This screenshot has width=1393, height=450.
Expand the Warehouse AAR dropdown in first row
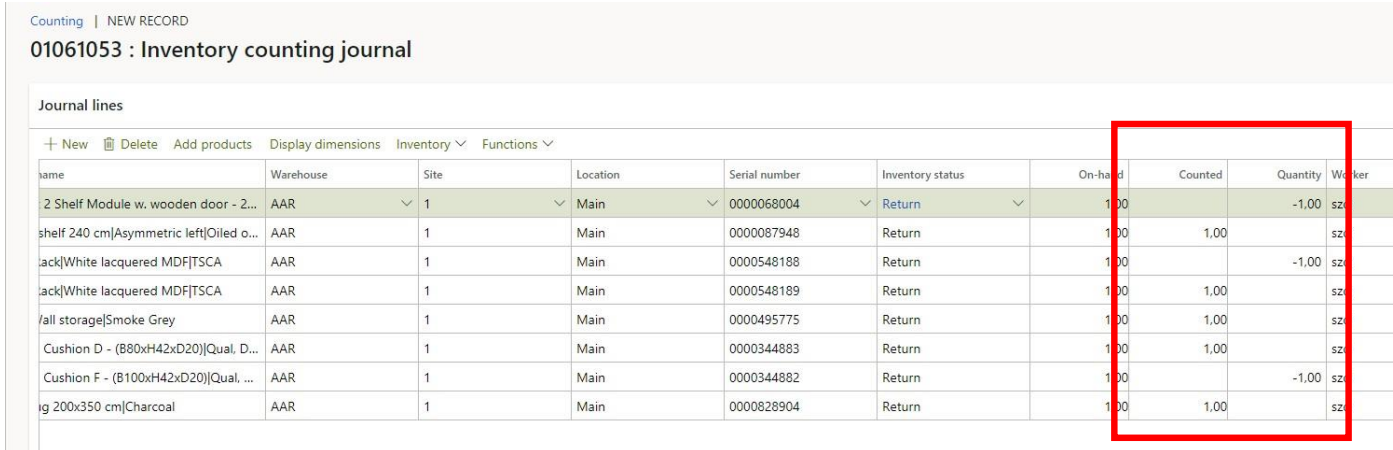(406, 204)
